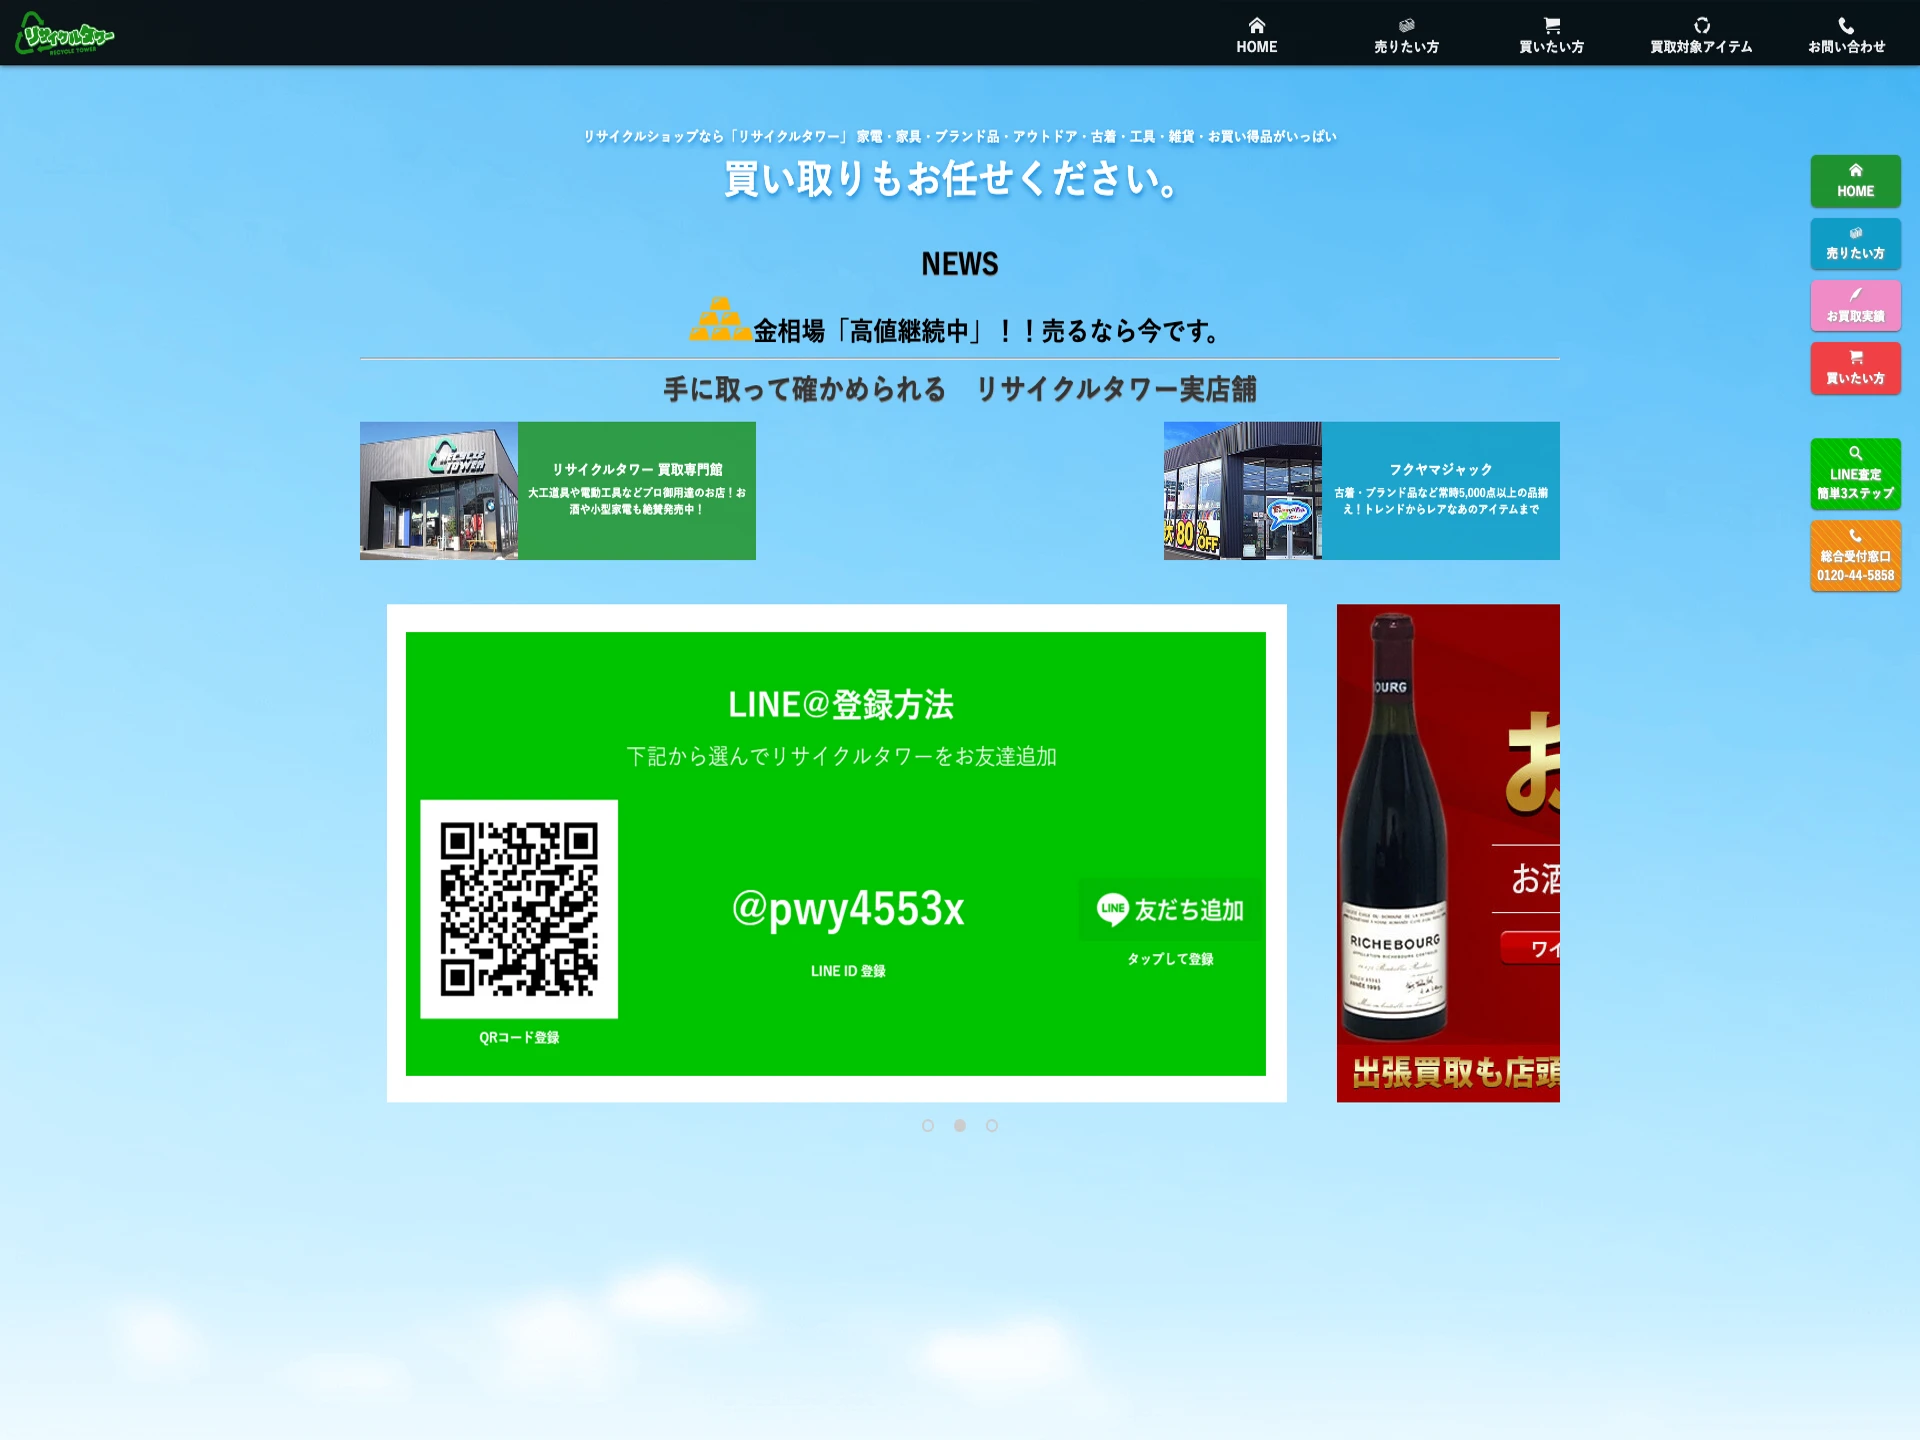1920x1440 pixels.
Task: Click the LINE ID @pwy4553x
Action: pyautogui.click(x=848, y=908)
